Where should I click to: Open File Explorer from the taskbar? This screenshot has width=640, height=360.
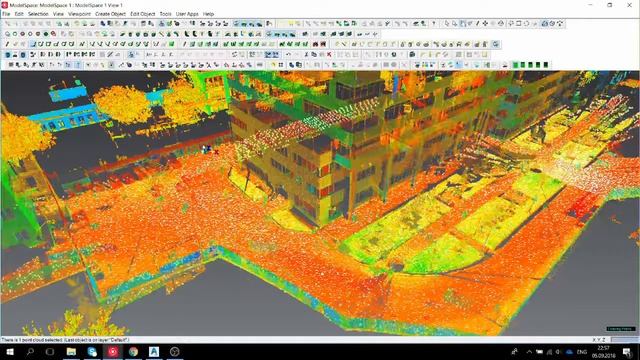(x=71, y=351)
